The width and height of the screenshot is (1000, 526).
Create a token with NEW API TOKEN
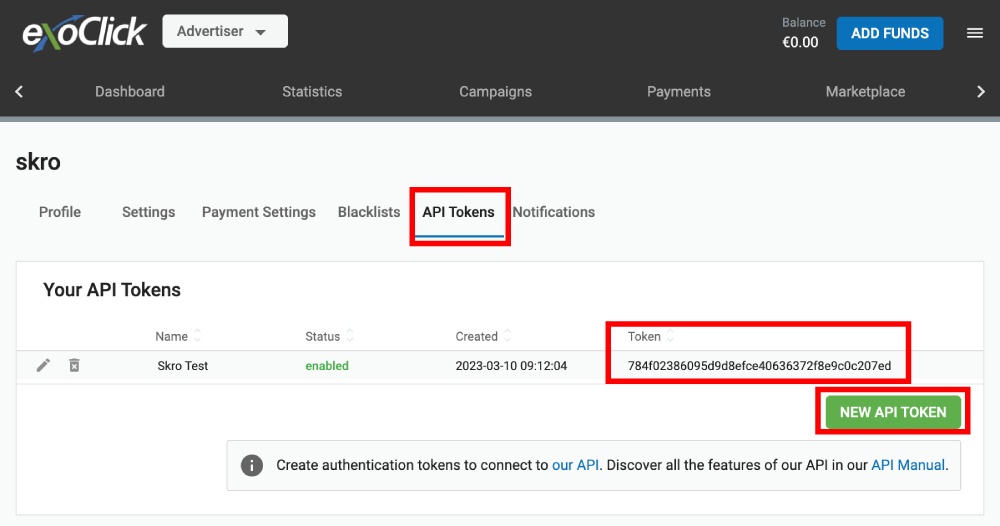pos(893,413)
